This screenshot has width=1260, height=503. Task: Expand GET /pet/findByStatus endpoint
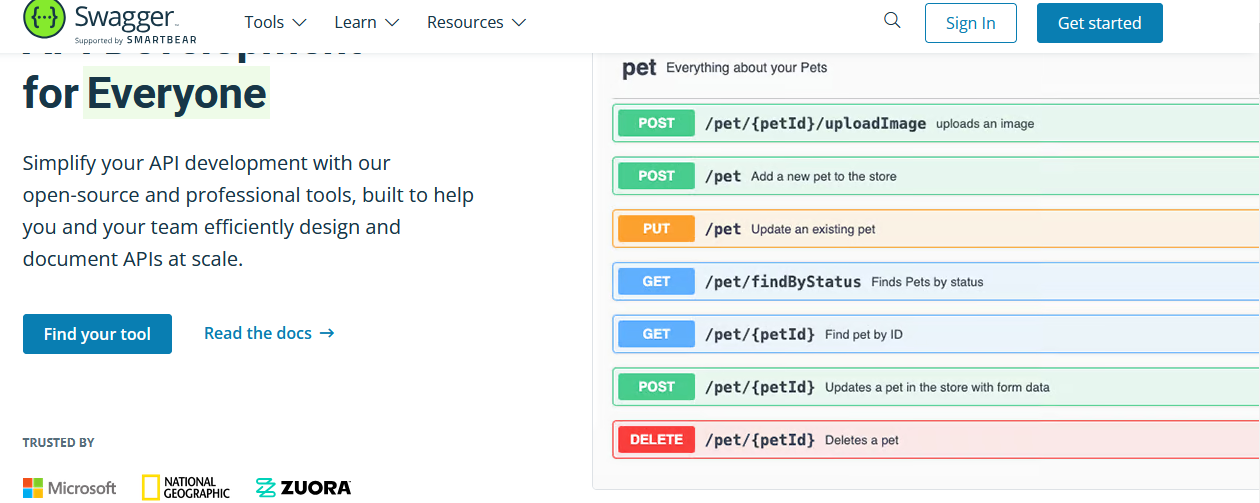point(935,281)
